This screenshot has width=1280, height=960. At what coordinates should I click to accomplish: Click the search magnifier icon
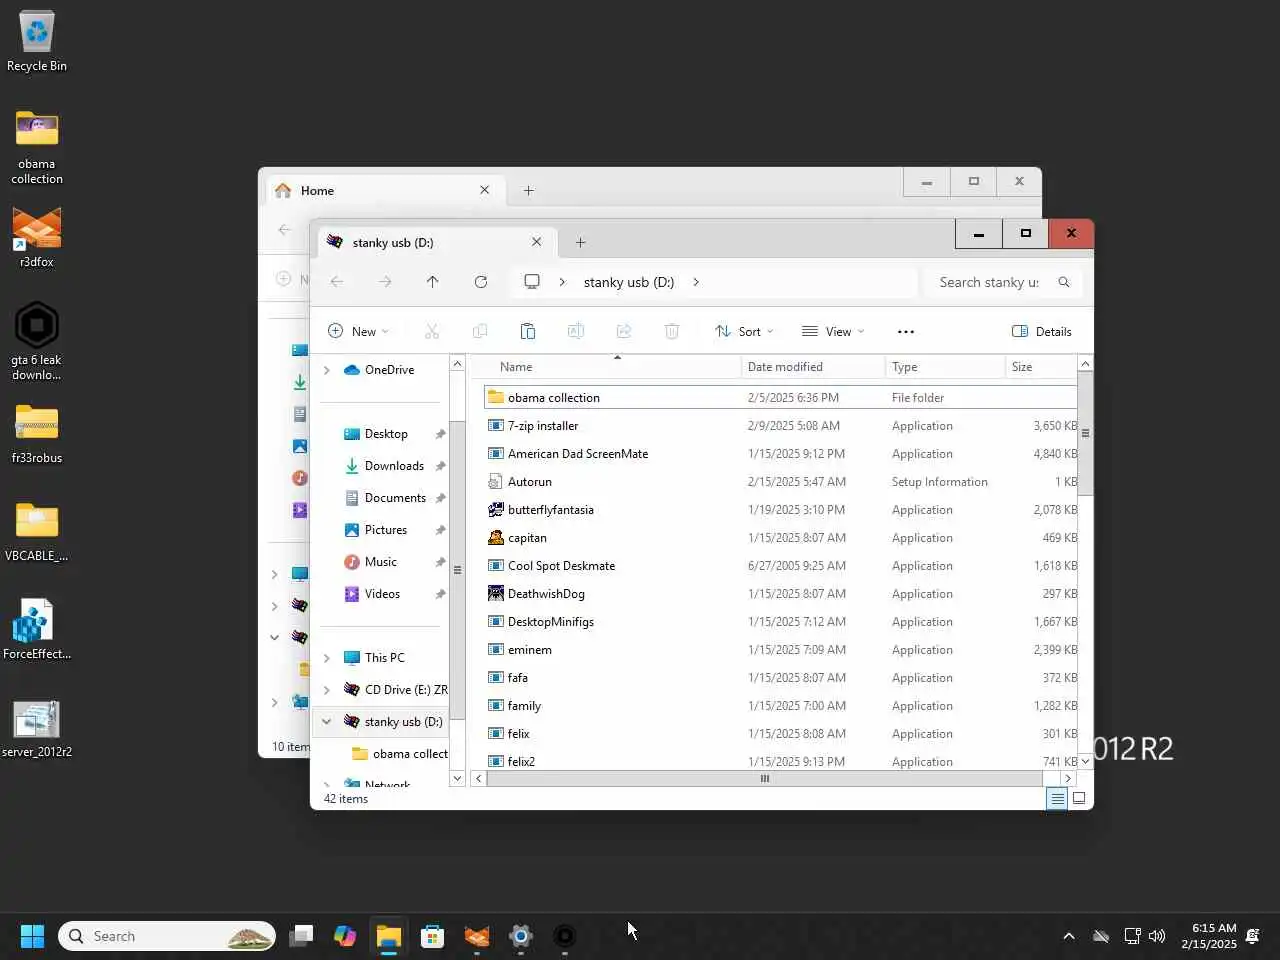(x=1064, y=282)
